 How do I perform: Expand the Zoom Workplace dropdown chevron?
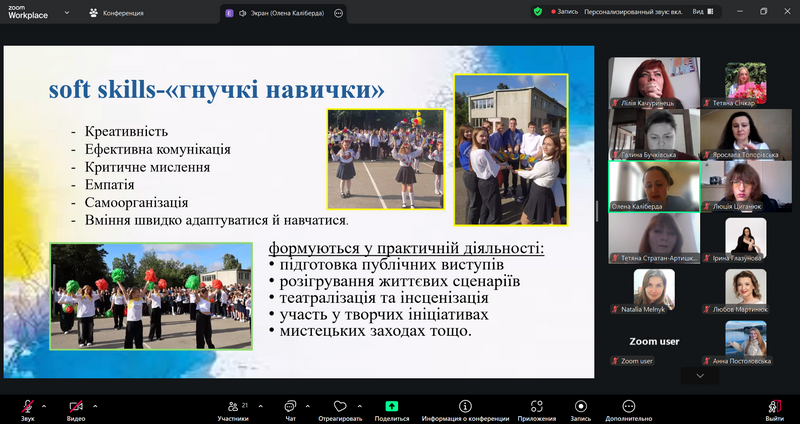click(66, 13)
